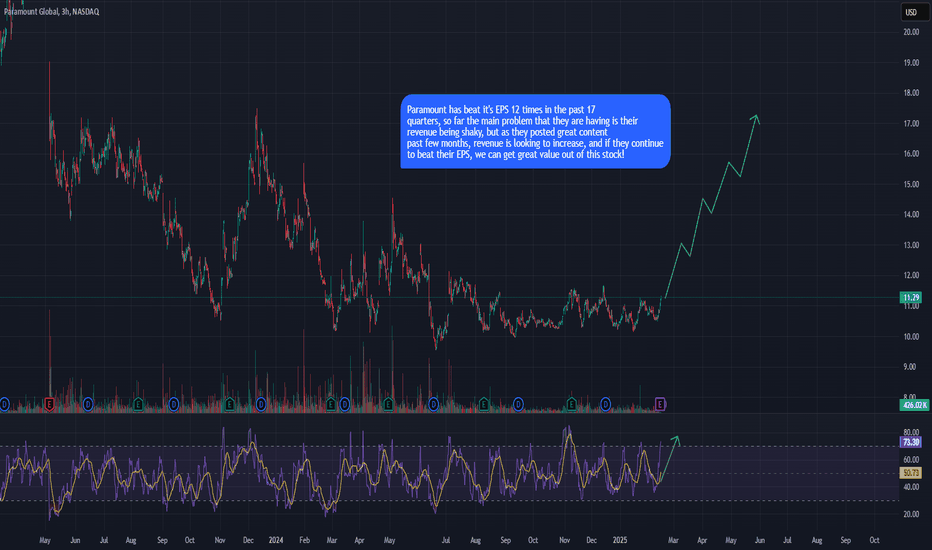This screenshot has width=932, height=550.
Task: Click the 426.02K volume label
Action: click(914, 405)
